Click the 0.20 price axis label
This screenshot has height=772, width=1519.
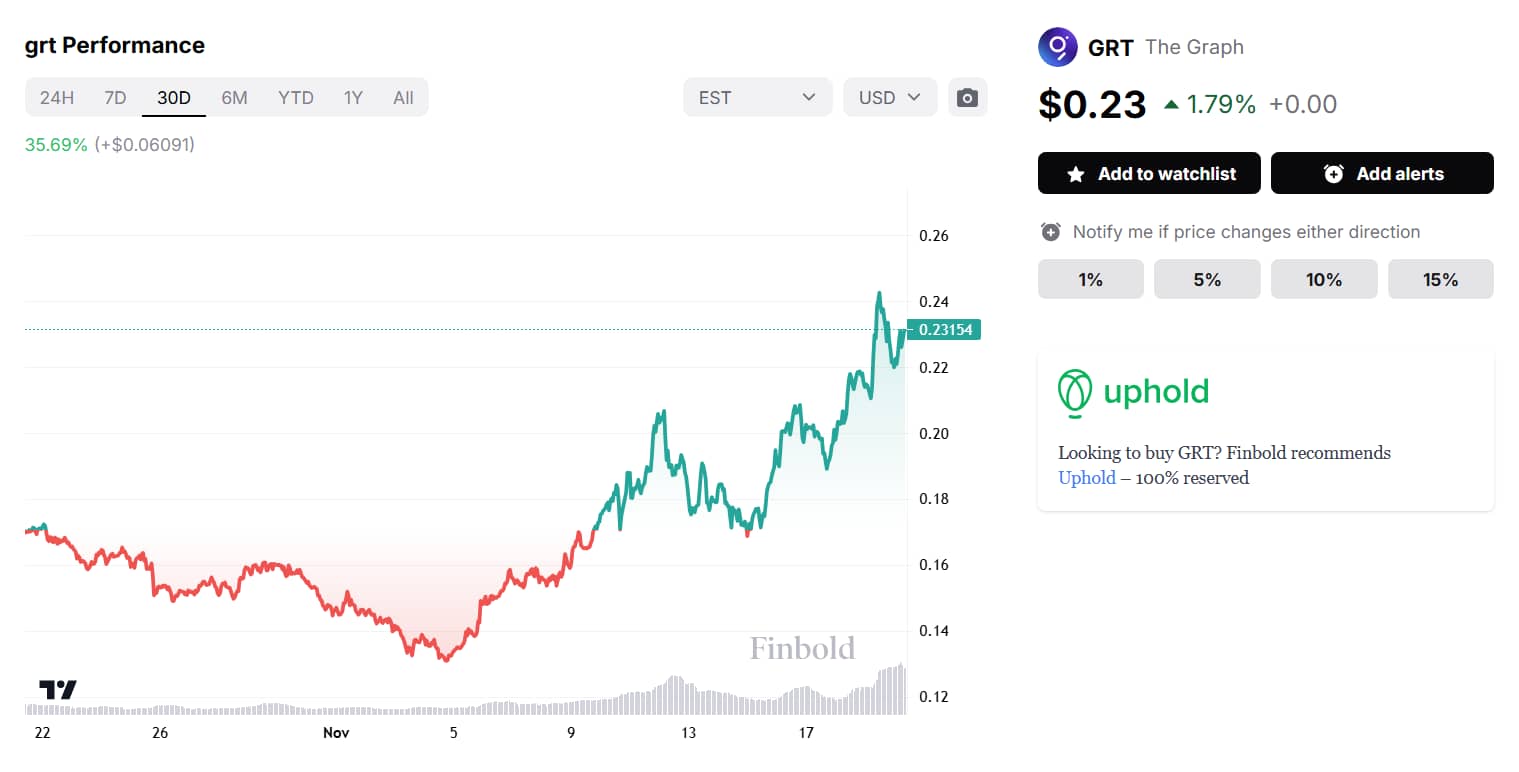coord(933,433)
